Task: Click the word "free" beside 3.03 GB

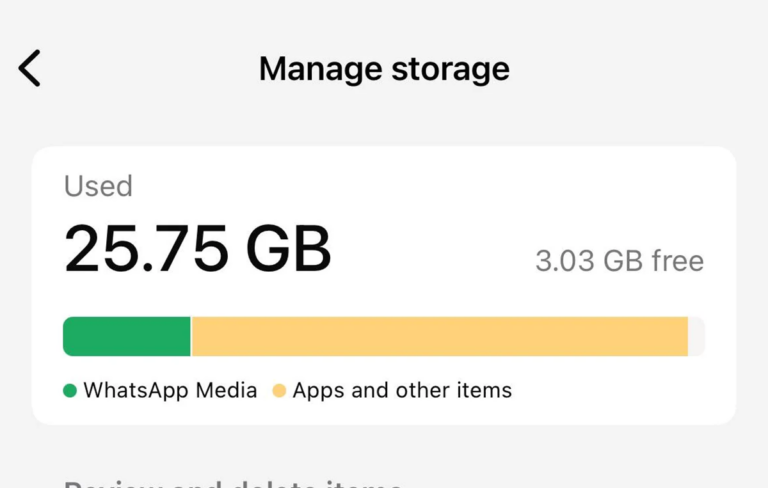Action: point(677,262)
